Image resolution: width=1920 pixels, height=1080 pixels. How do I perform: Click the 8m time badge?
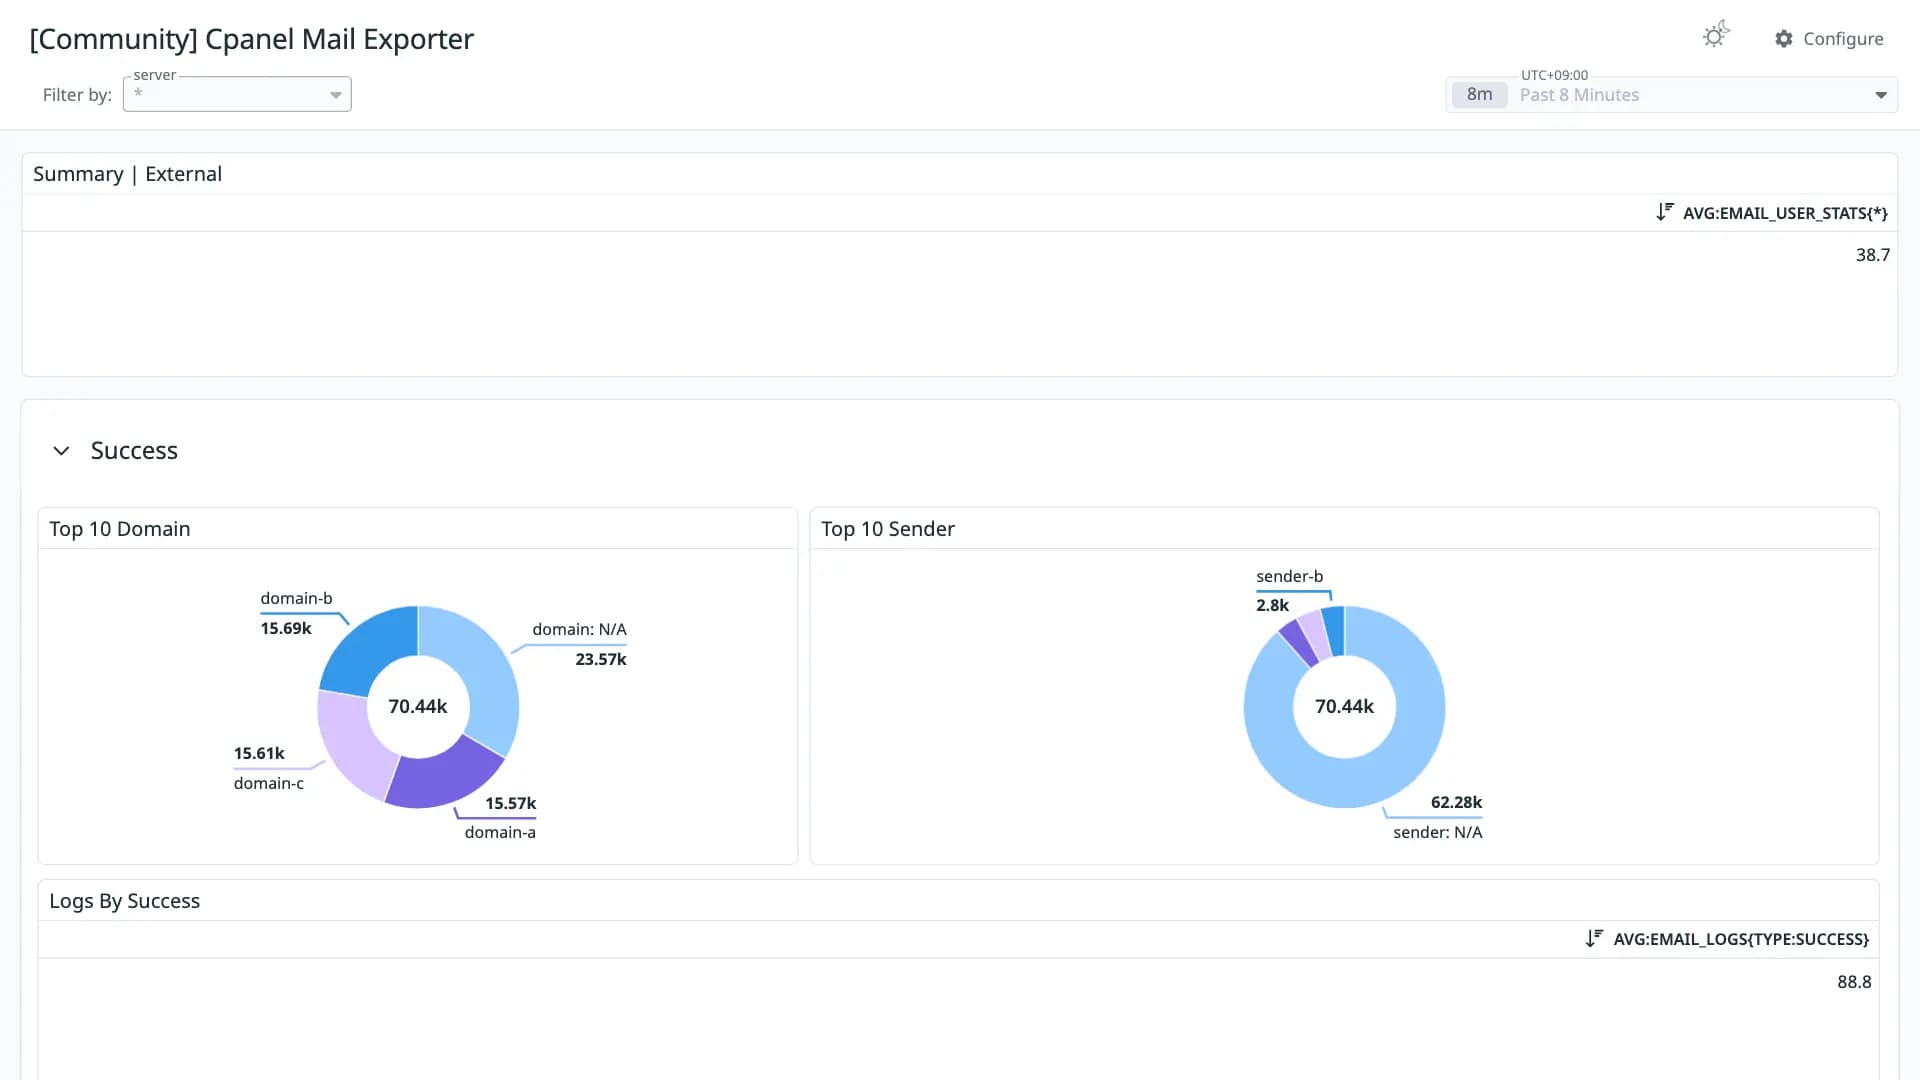[x=1479, y=95]
